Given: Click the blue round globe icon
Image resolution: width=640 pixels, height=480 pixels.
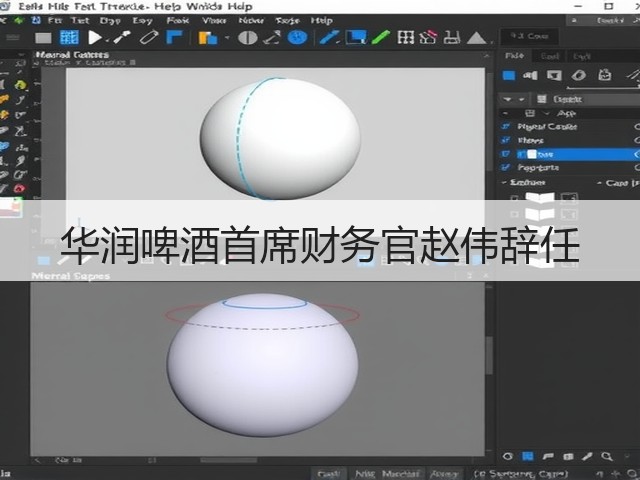Looking at the screenshot, I should [x=297, y=38].
